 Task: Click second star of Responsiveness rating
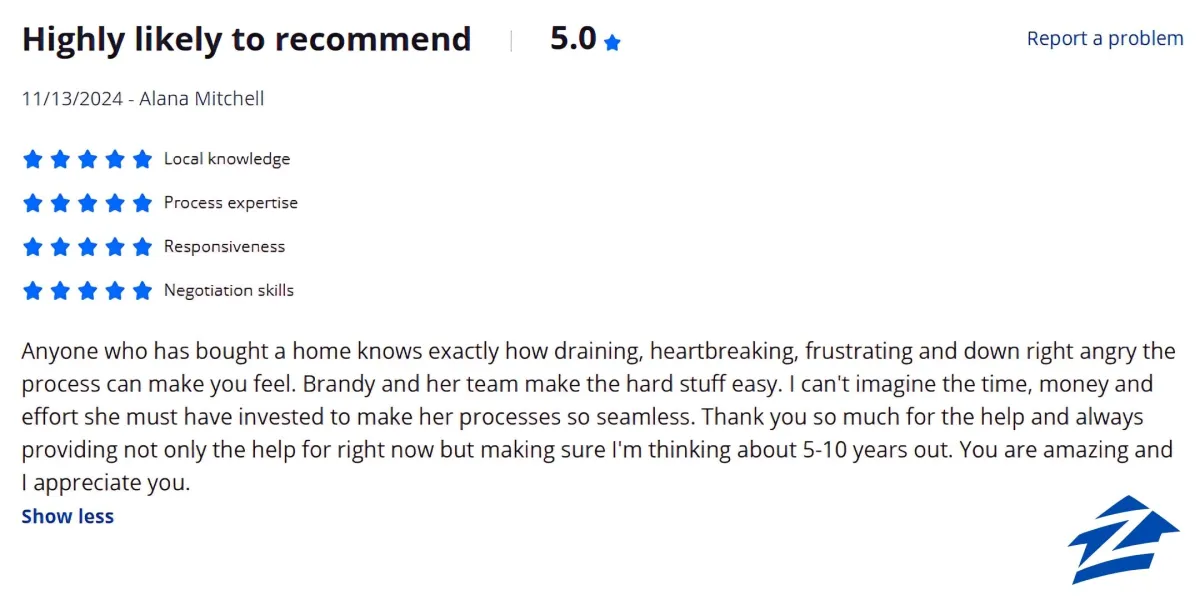(60, 247)
